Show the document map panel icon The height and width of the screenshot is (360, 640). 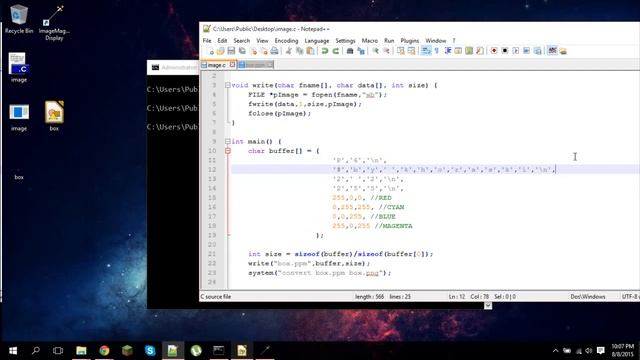(x=469, y=51)
